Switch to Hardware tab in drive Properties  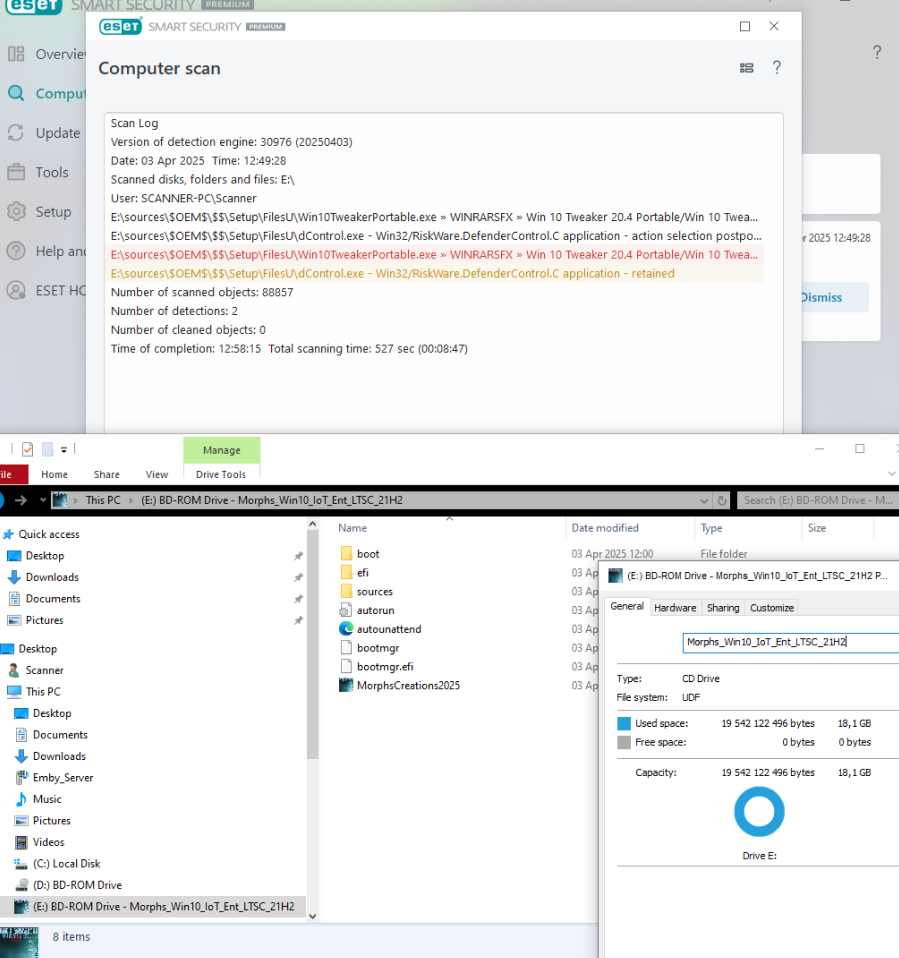click(675, 608)
